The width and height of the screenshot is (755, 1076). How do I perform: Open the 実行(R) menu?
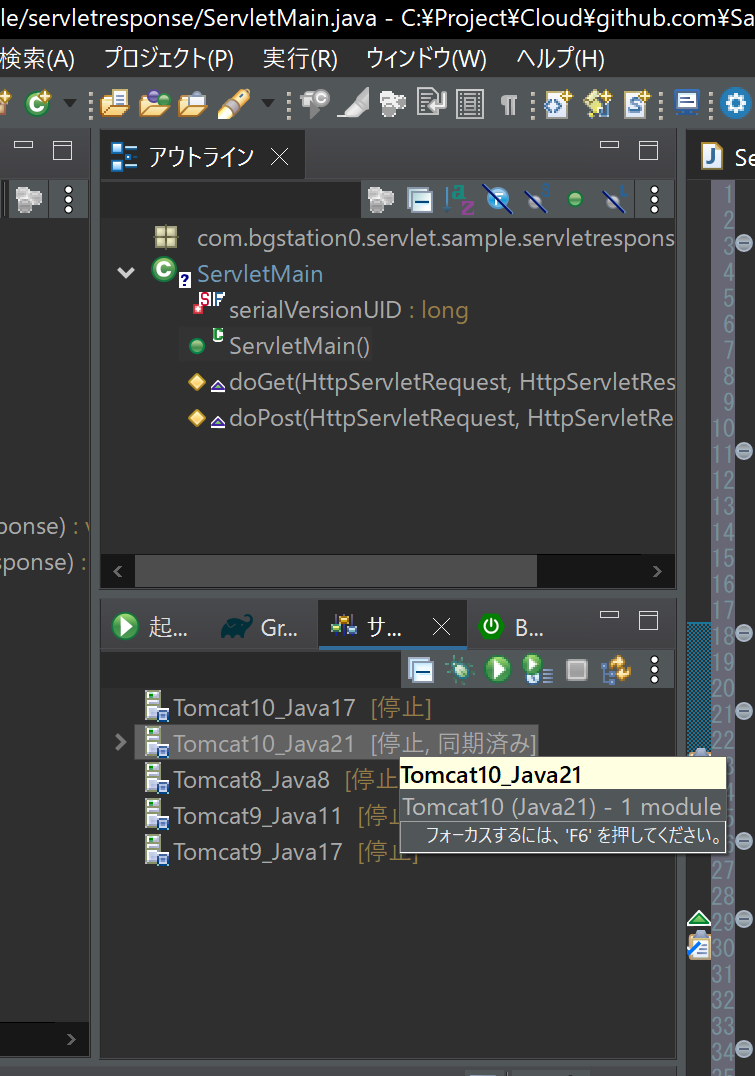pyautogui.click(x=300, y=59)
